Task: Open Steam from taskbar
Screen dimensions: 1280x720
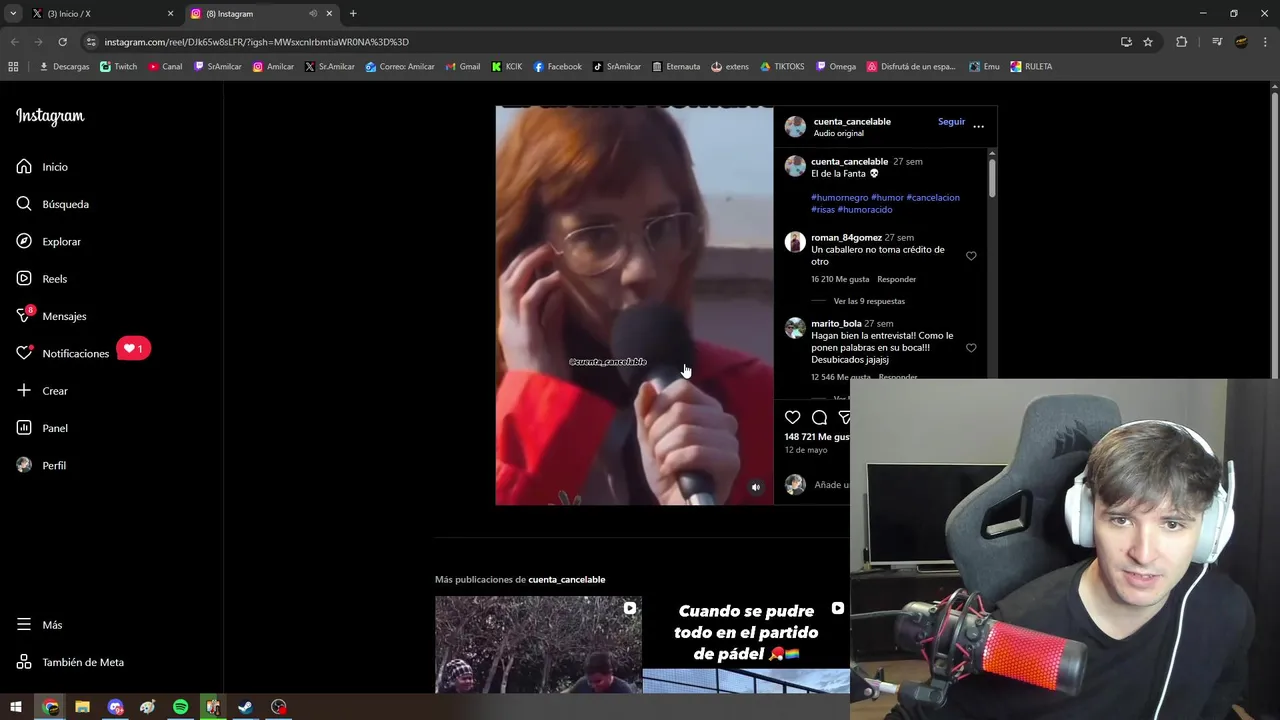Action: pos(245,707)
